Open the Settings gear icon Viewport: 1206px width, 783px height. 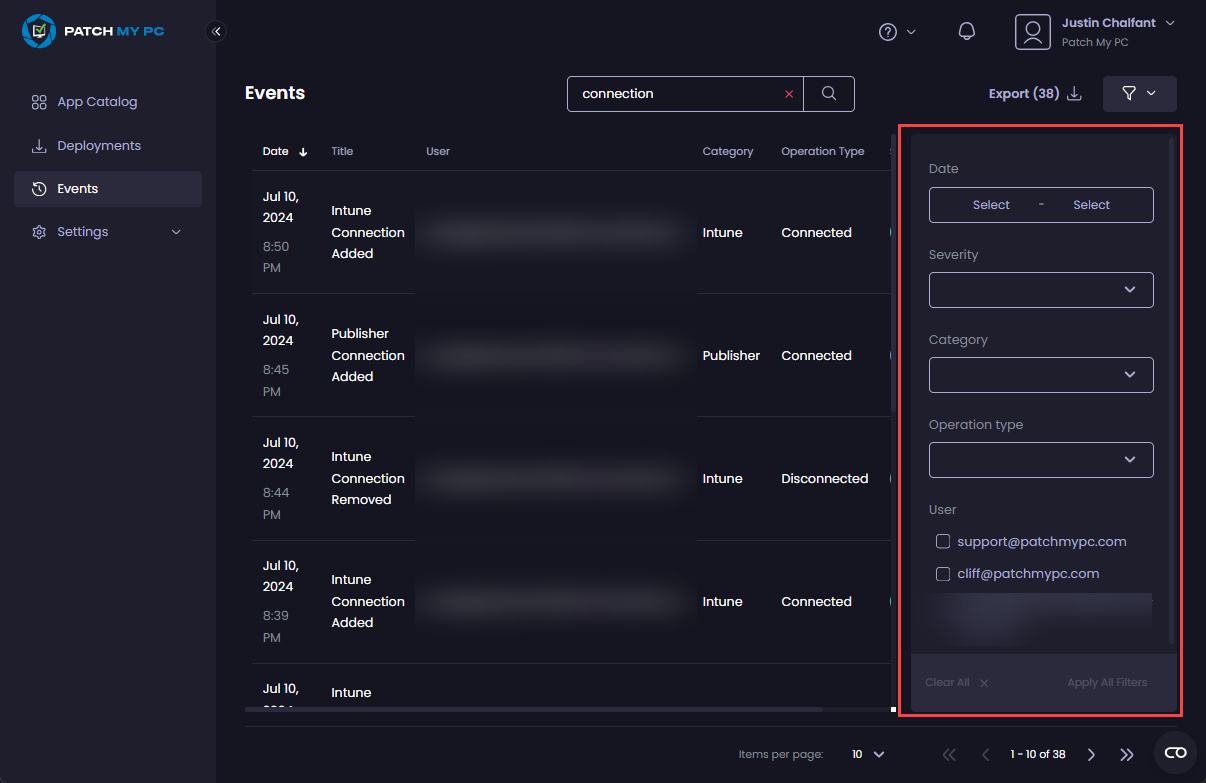click(39, 231)
